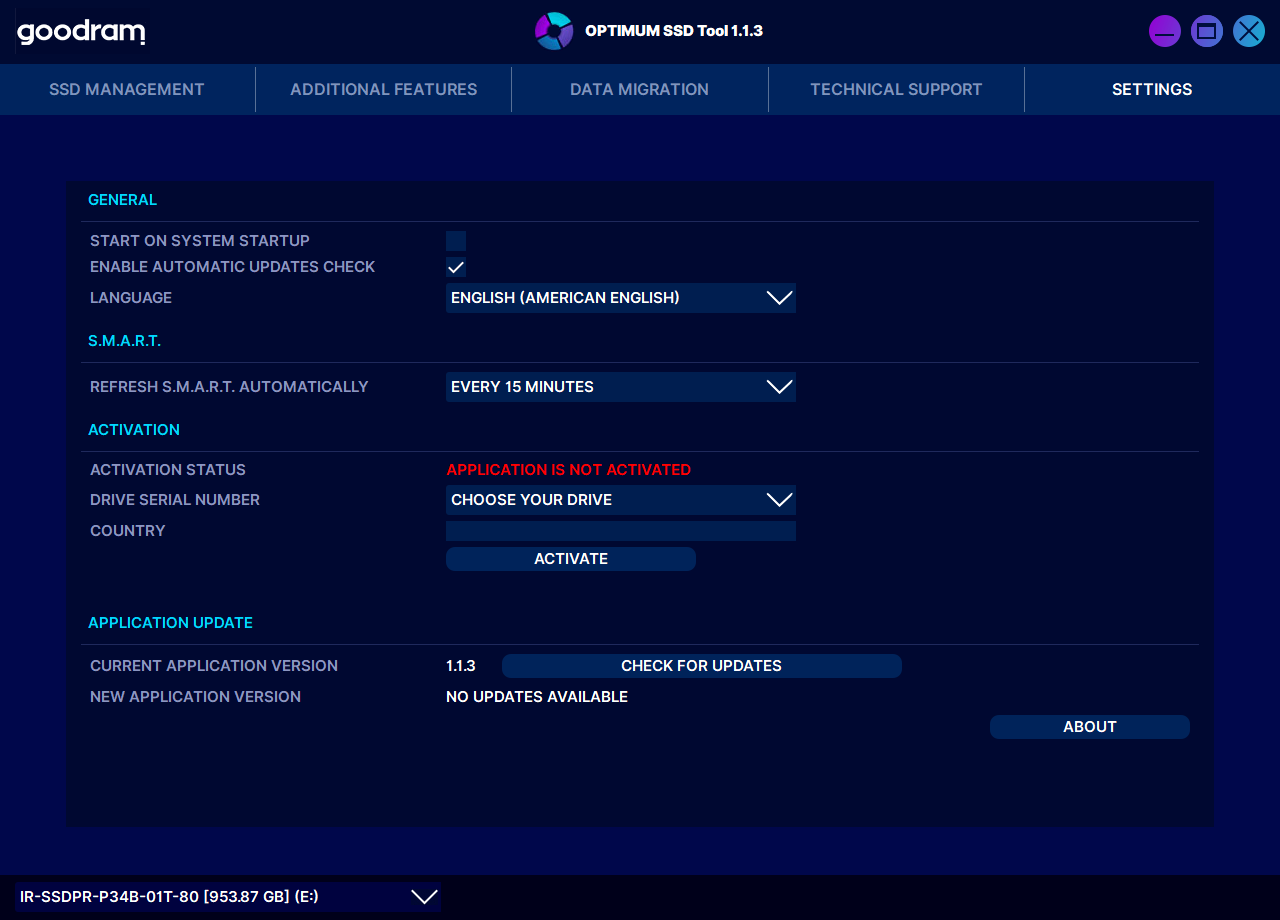Click the General section heading
The width and height of the screenshot is (1280, 920).
(122, 200)
